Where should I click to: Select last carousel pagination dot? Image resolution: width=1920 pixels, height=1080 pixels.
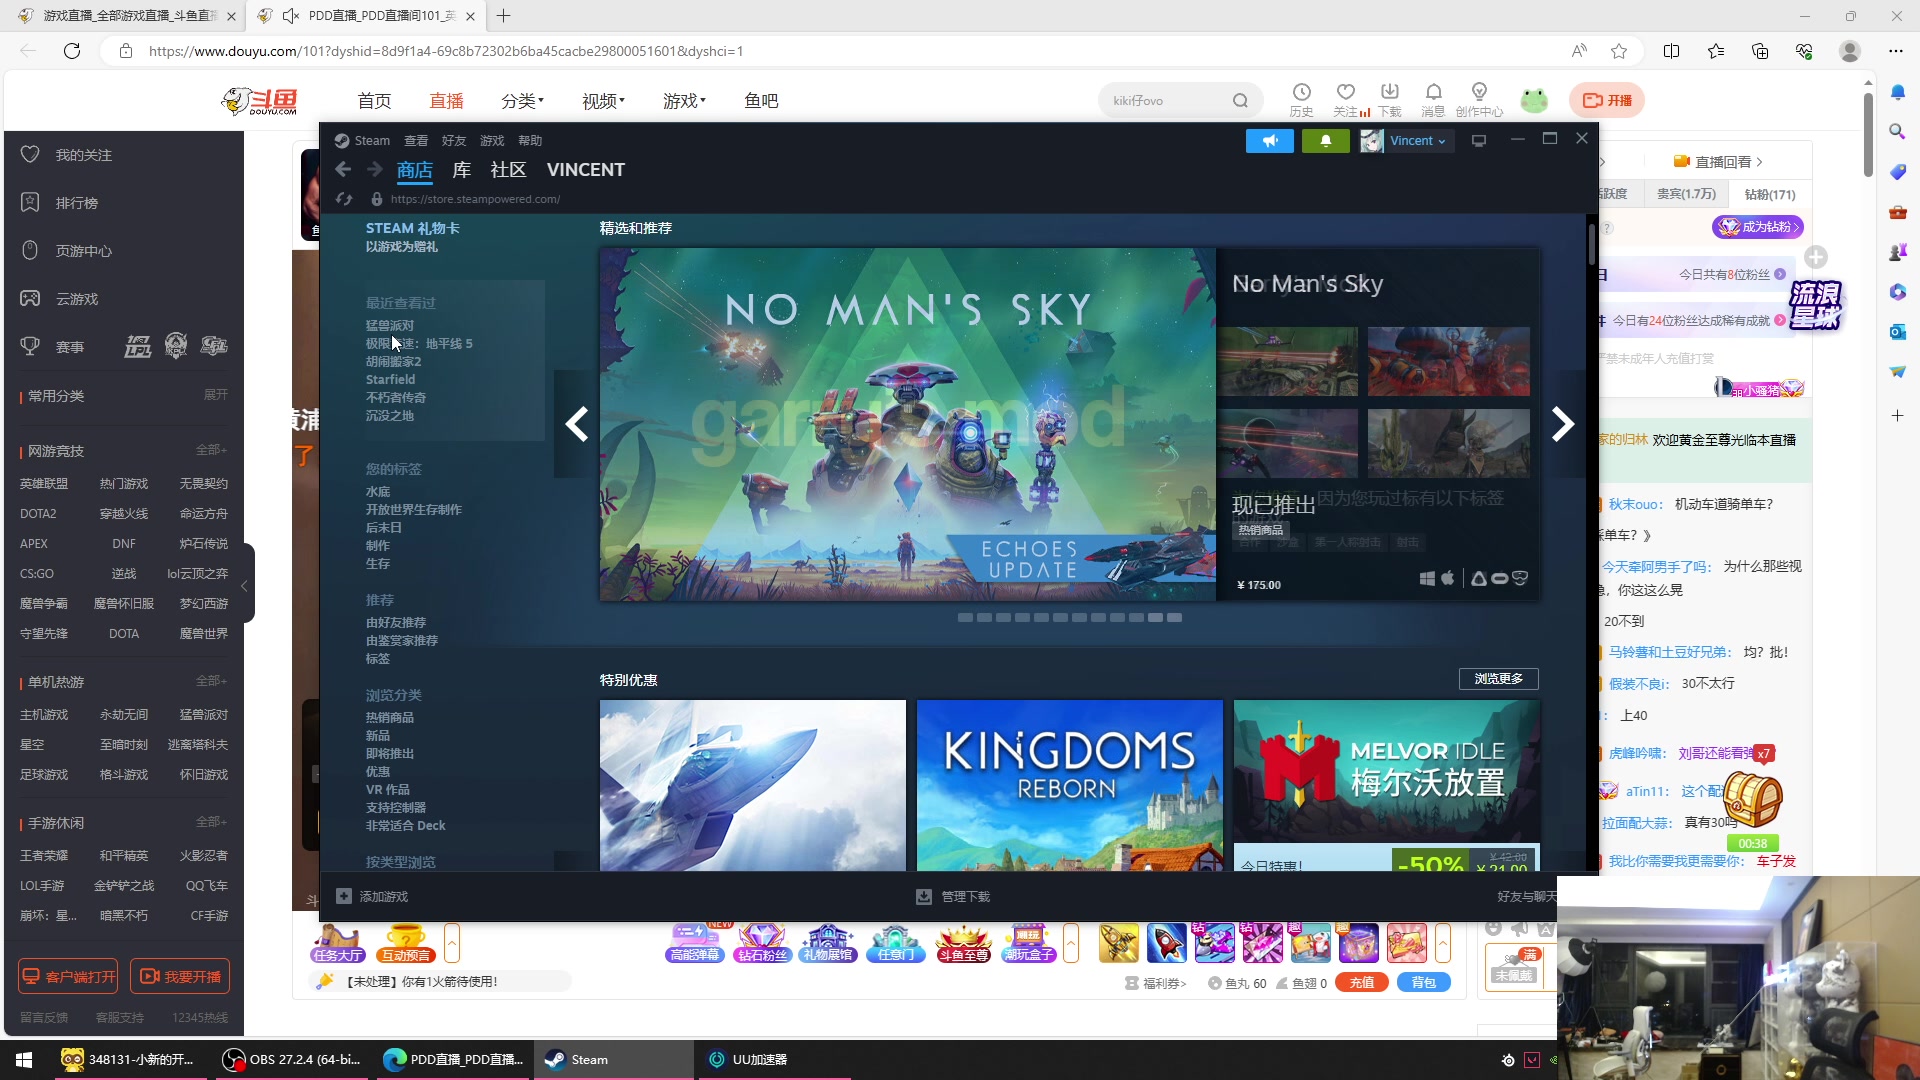tap(1174, 618)
